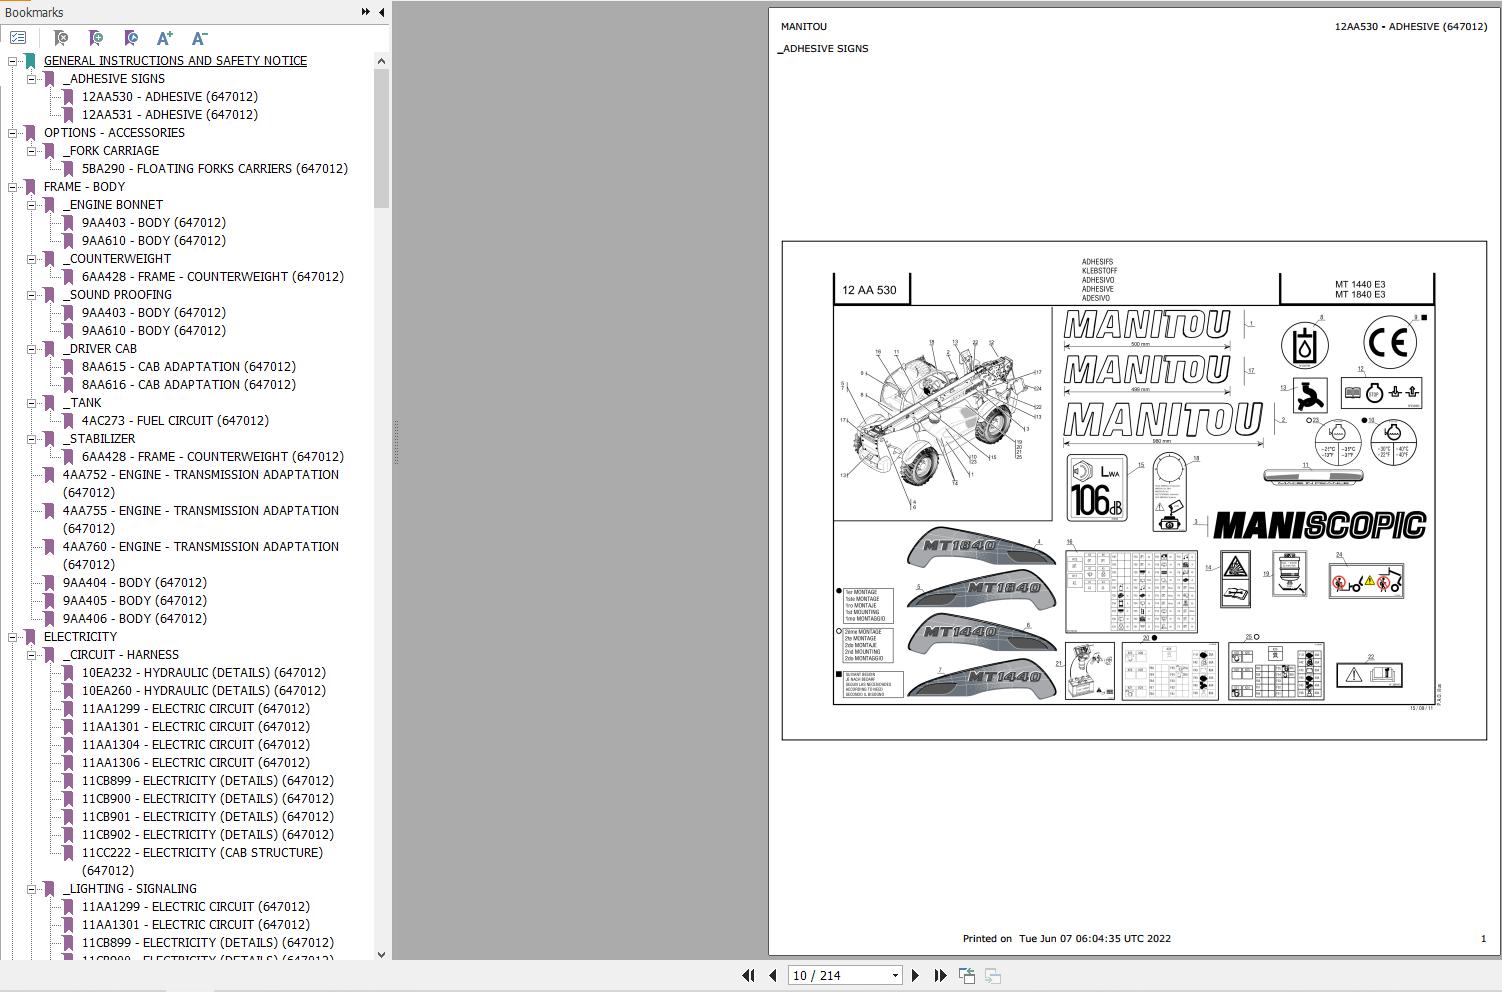Click the set bookmark destination icon
The height and width of the screenshot is (992, 1502).
pos(131,38)
